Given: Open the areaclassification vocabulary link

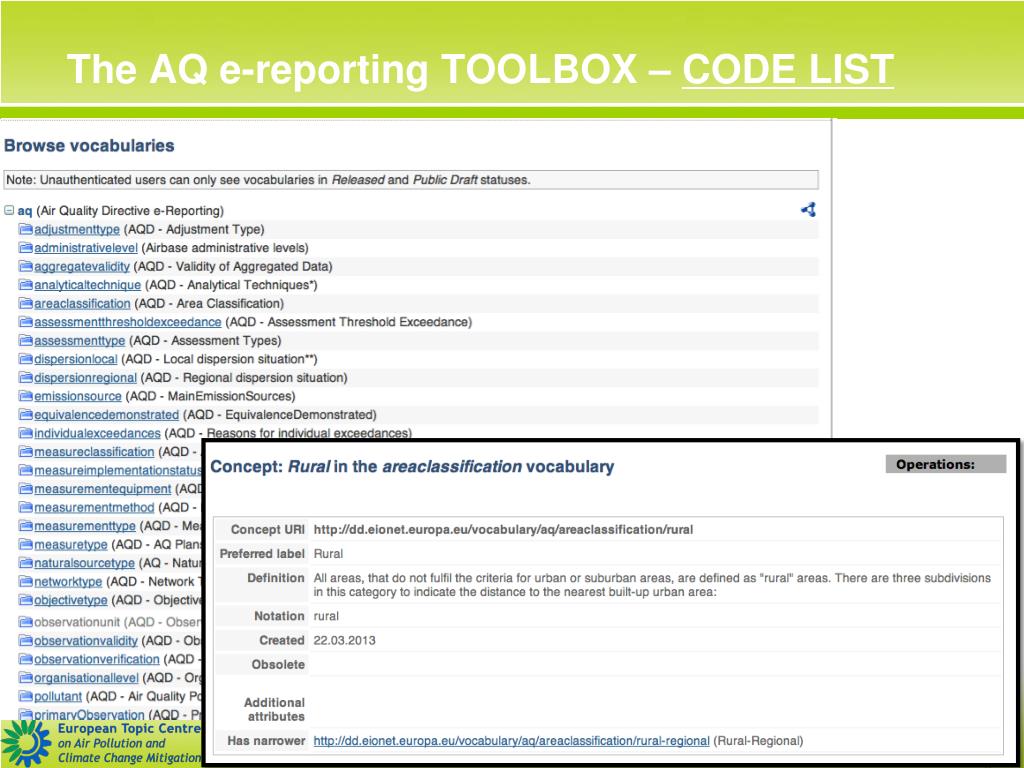Looking at the screenshot, I should [82, 304].
